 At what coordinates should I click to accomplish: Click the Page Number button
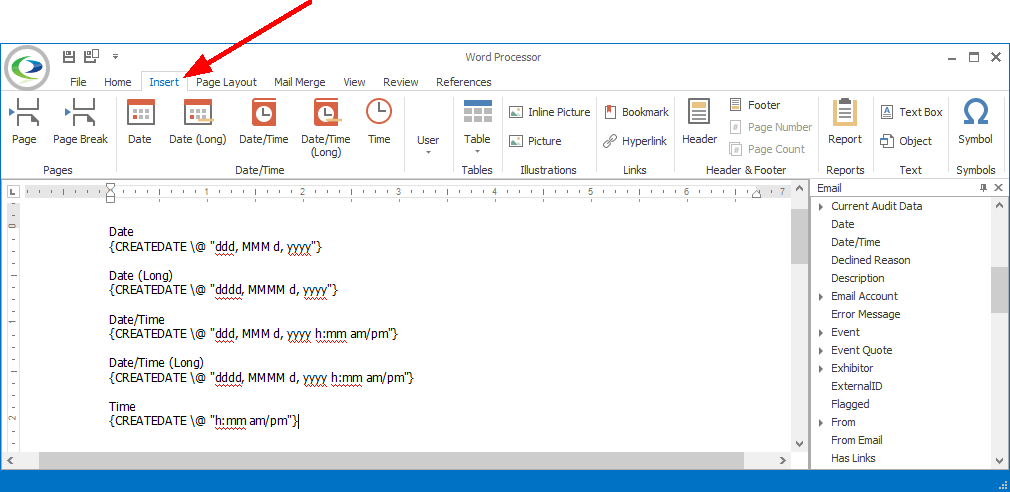770,127
